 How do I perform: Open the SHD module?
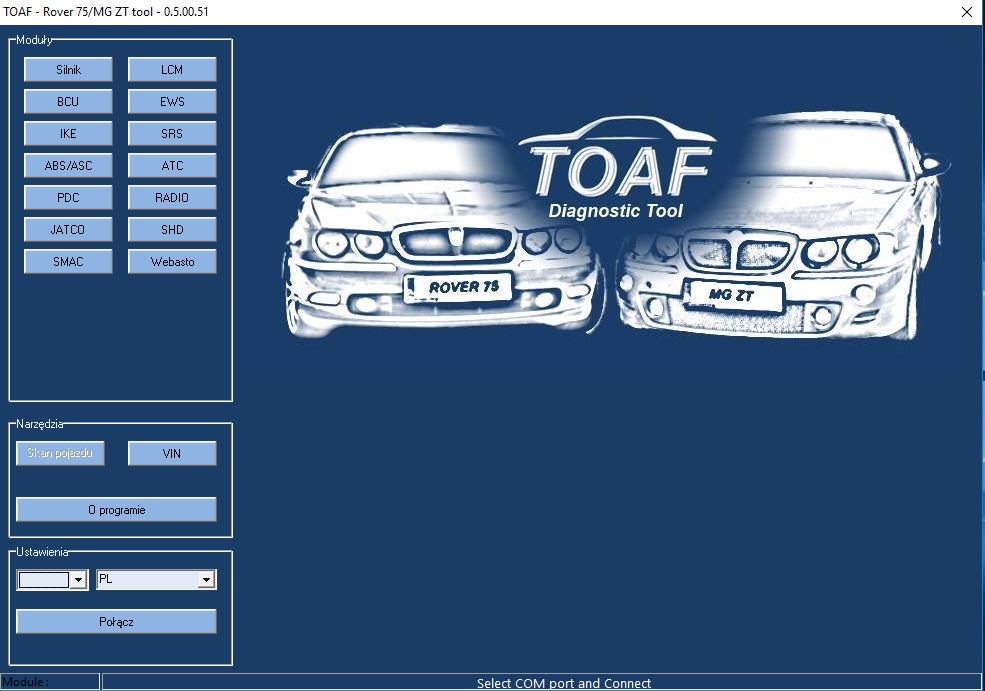point(172,230)
